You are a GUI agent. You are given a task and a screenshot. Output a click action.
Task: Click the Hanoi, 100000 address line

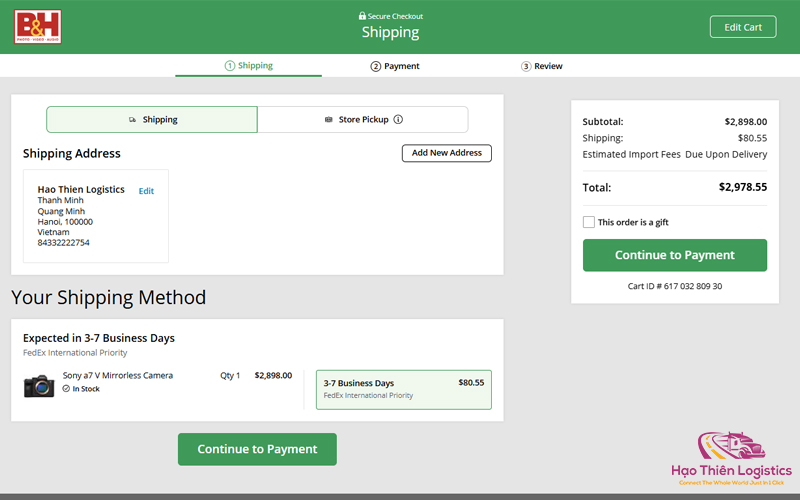click(x=65, y=222)
